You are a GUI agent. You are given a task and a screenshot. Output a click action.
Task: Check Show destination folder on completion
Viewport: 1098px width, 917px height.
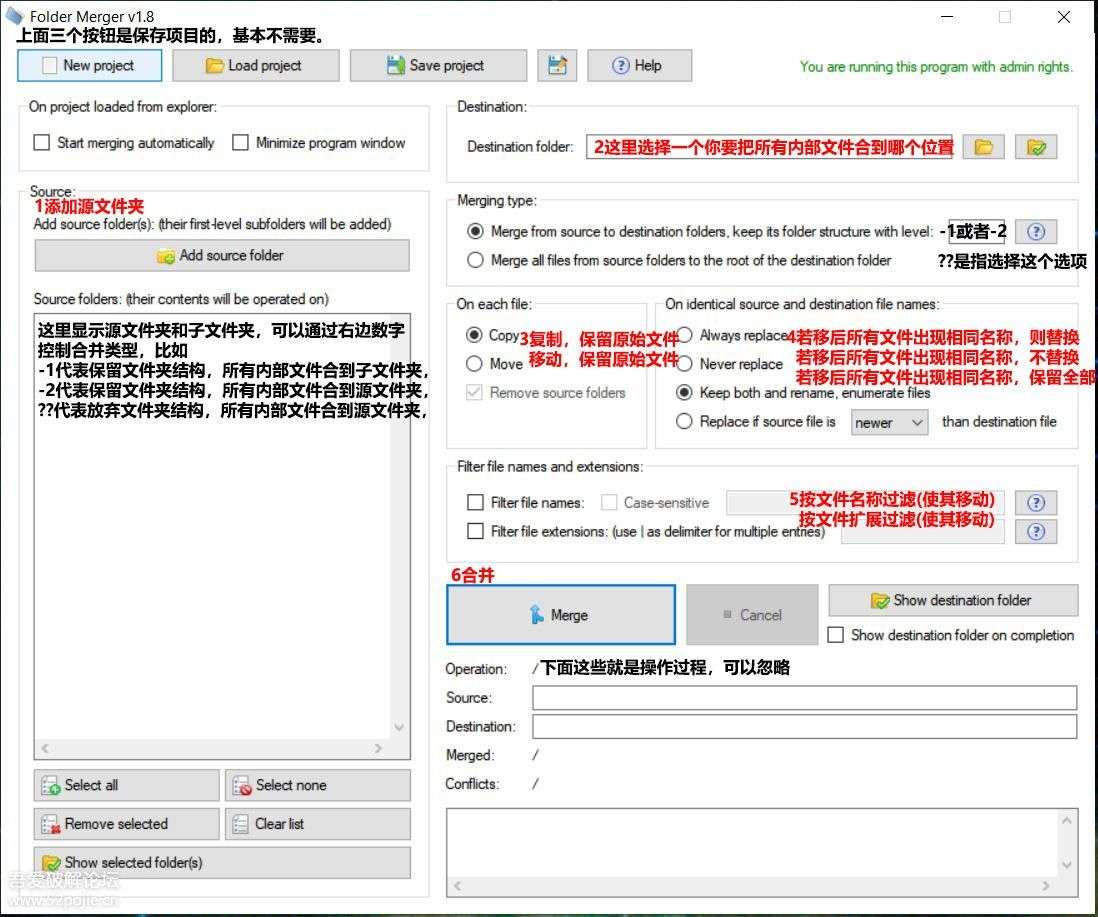pyautogui.click(x=837, y=635)
